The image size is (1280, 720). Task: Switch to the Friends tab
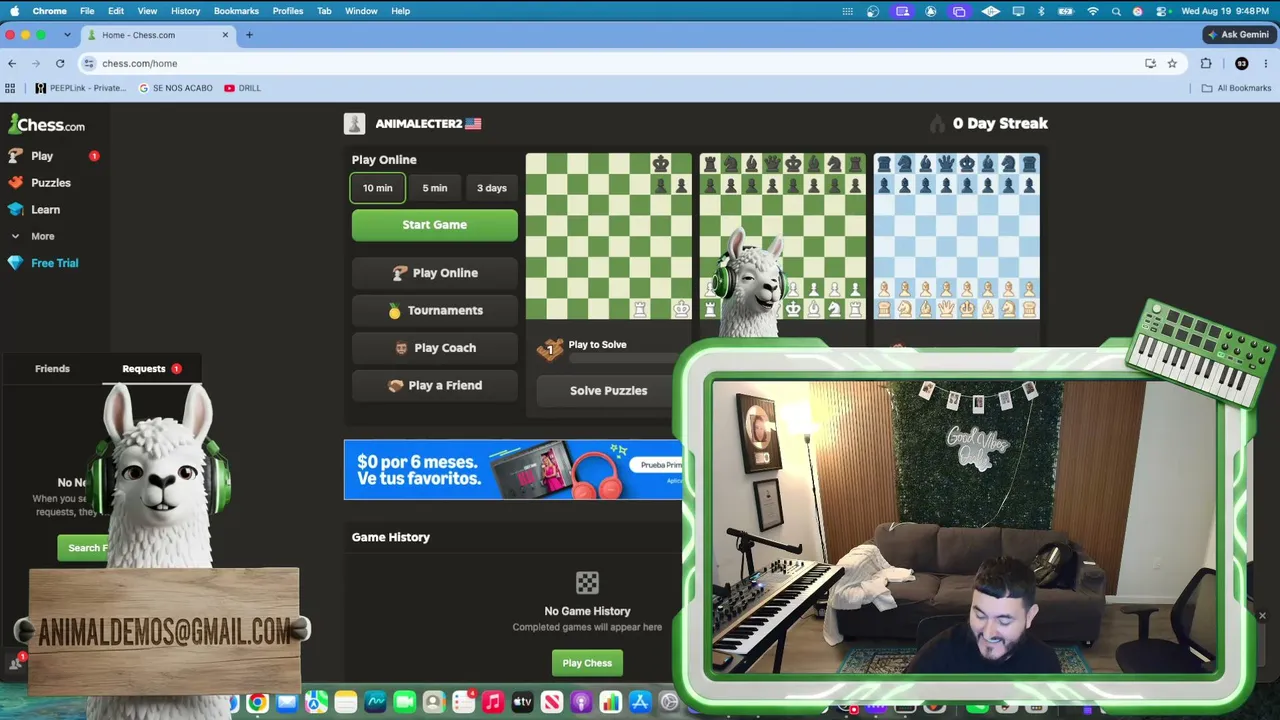52,369
